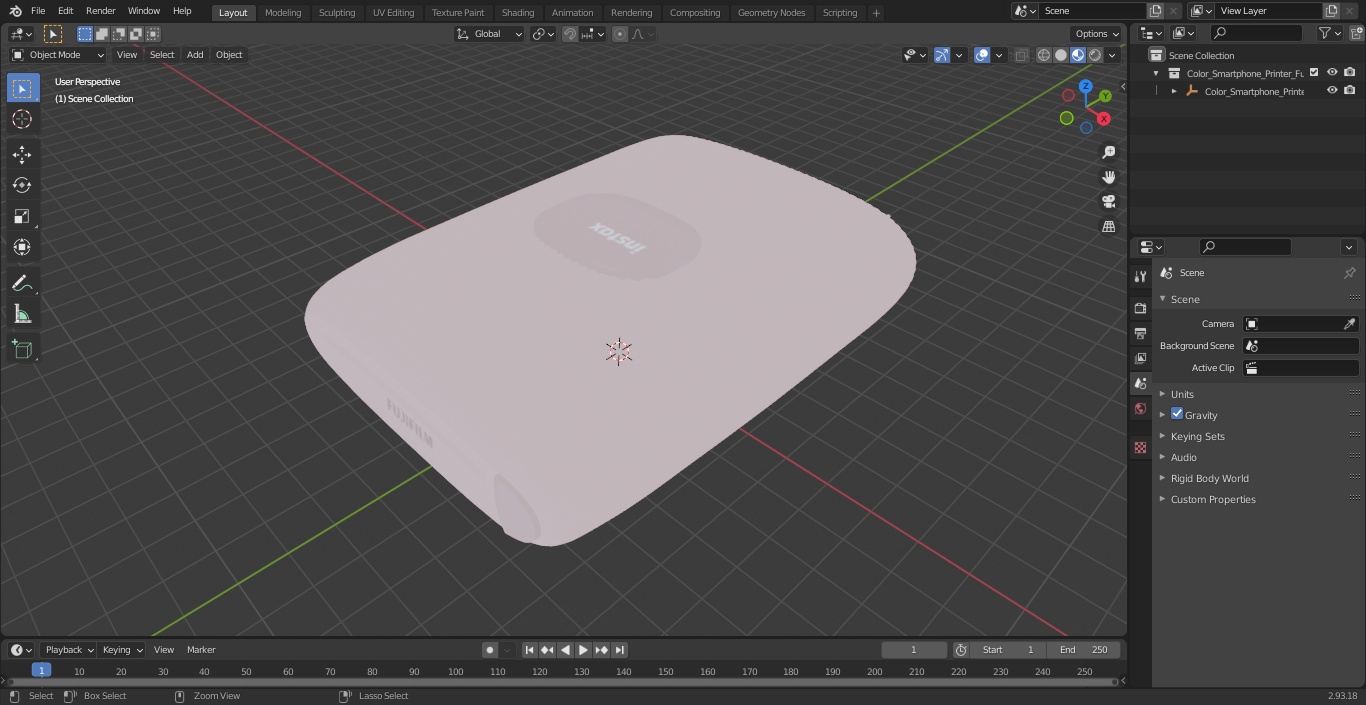This screenshot has width=1366, height=705.
Task: Open the Playback dropdown in the timeline
Action: click(x=68, y=650)
